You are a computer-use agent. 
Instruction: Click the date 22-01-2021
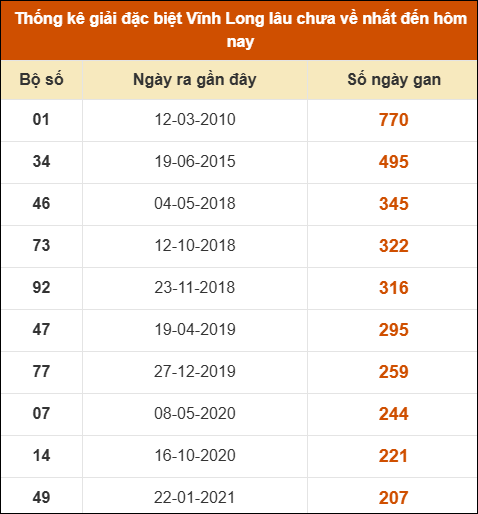[x=195, y=498]
